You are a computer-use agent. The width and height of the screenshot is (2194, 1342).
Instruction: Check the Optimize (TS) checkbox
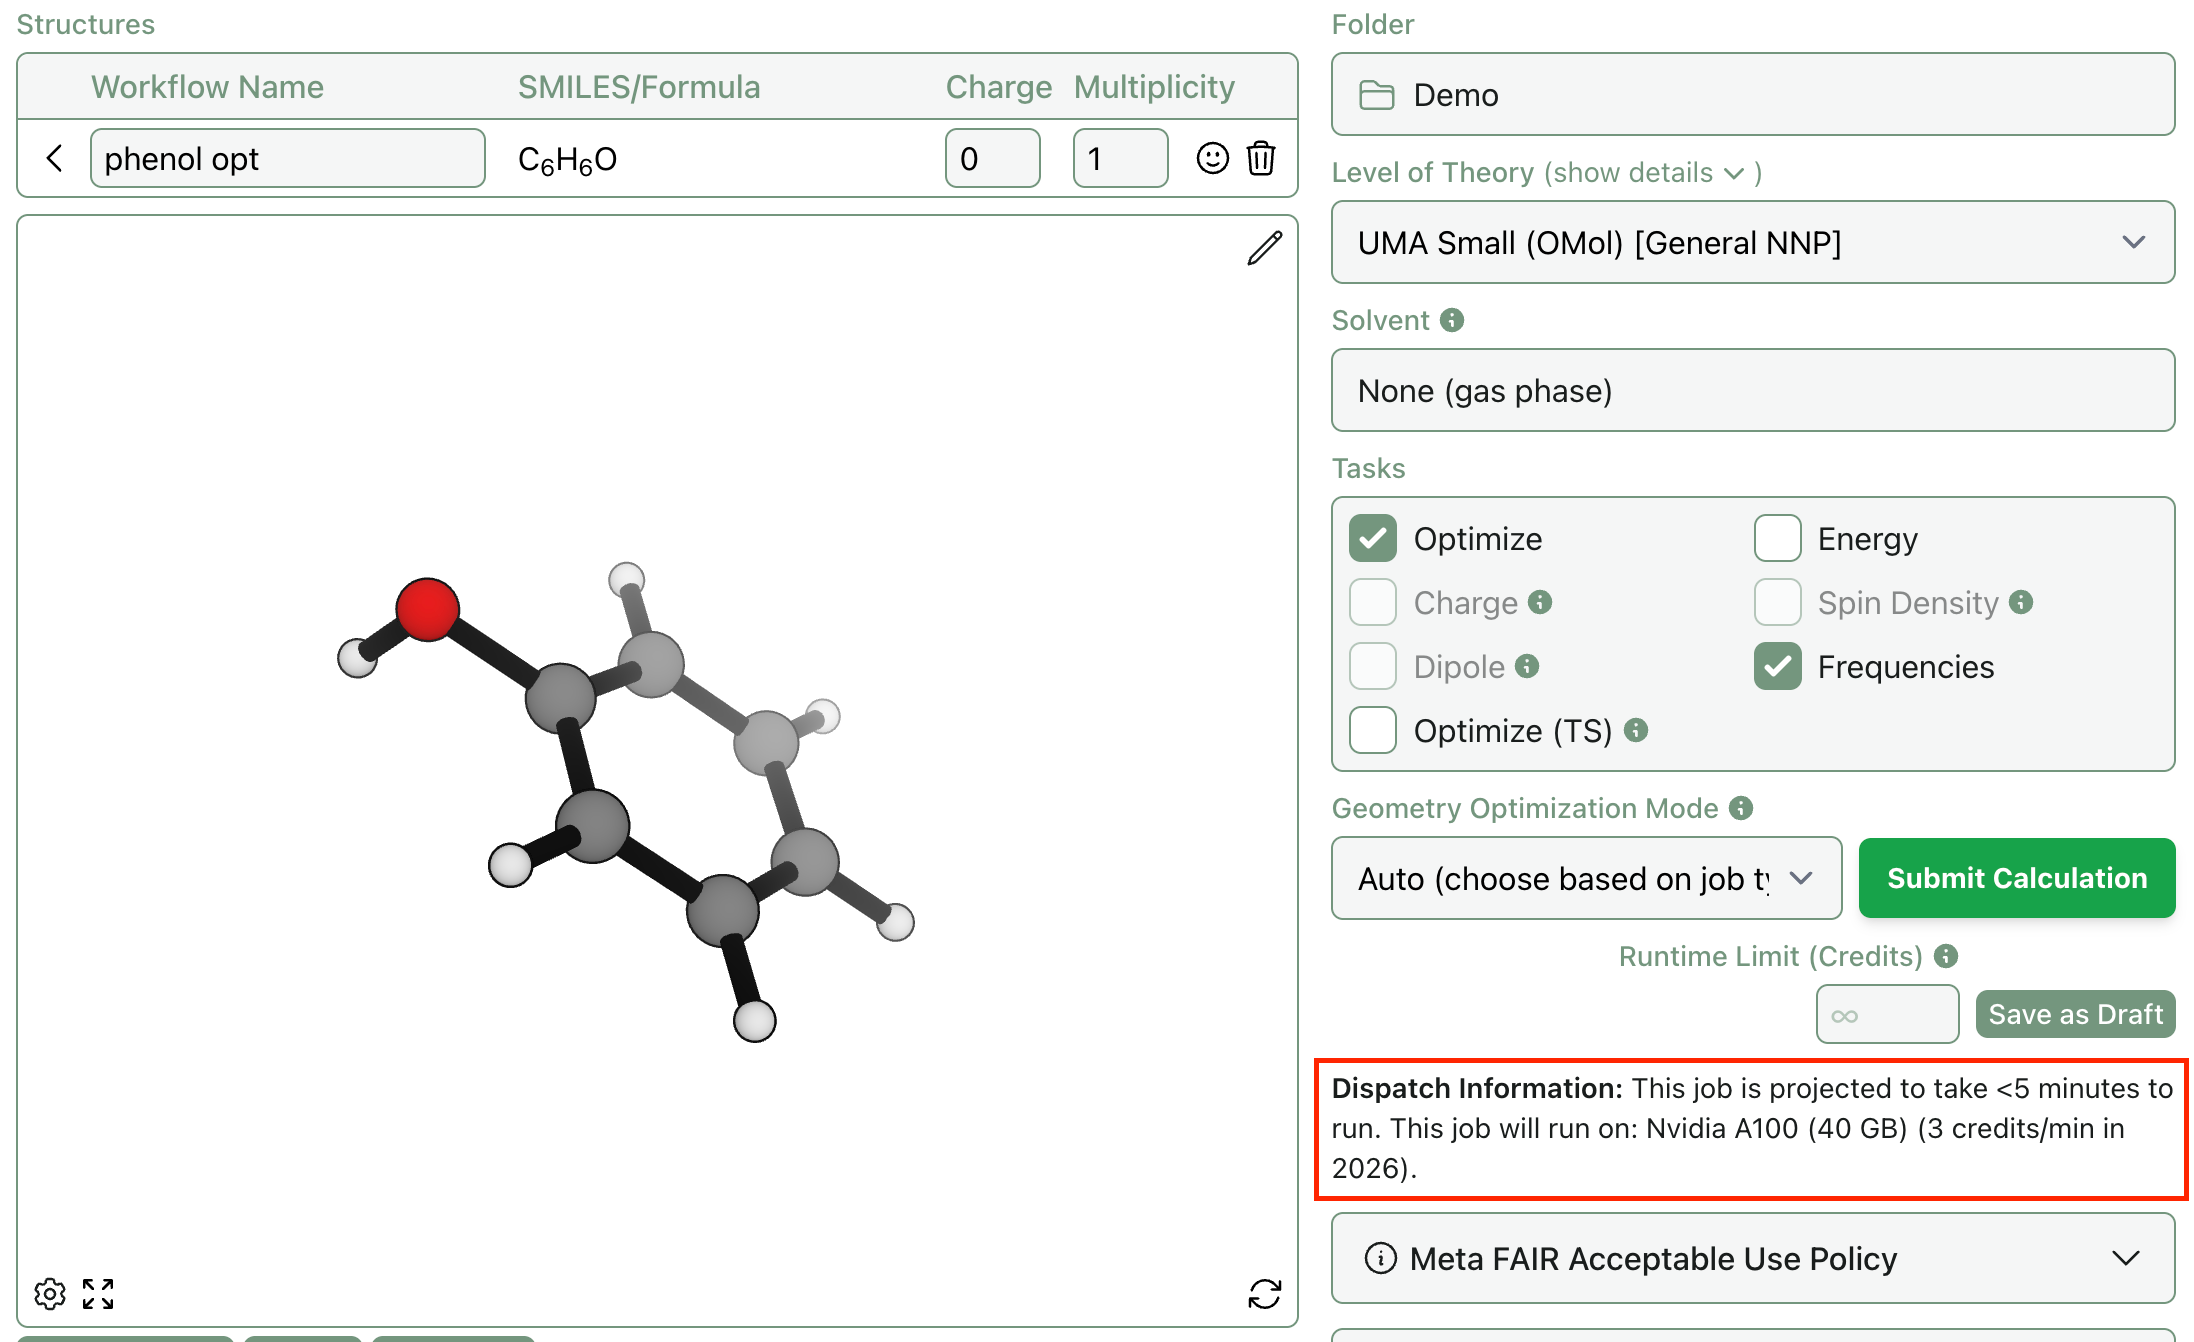[x=1373, y=730]
